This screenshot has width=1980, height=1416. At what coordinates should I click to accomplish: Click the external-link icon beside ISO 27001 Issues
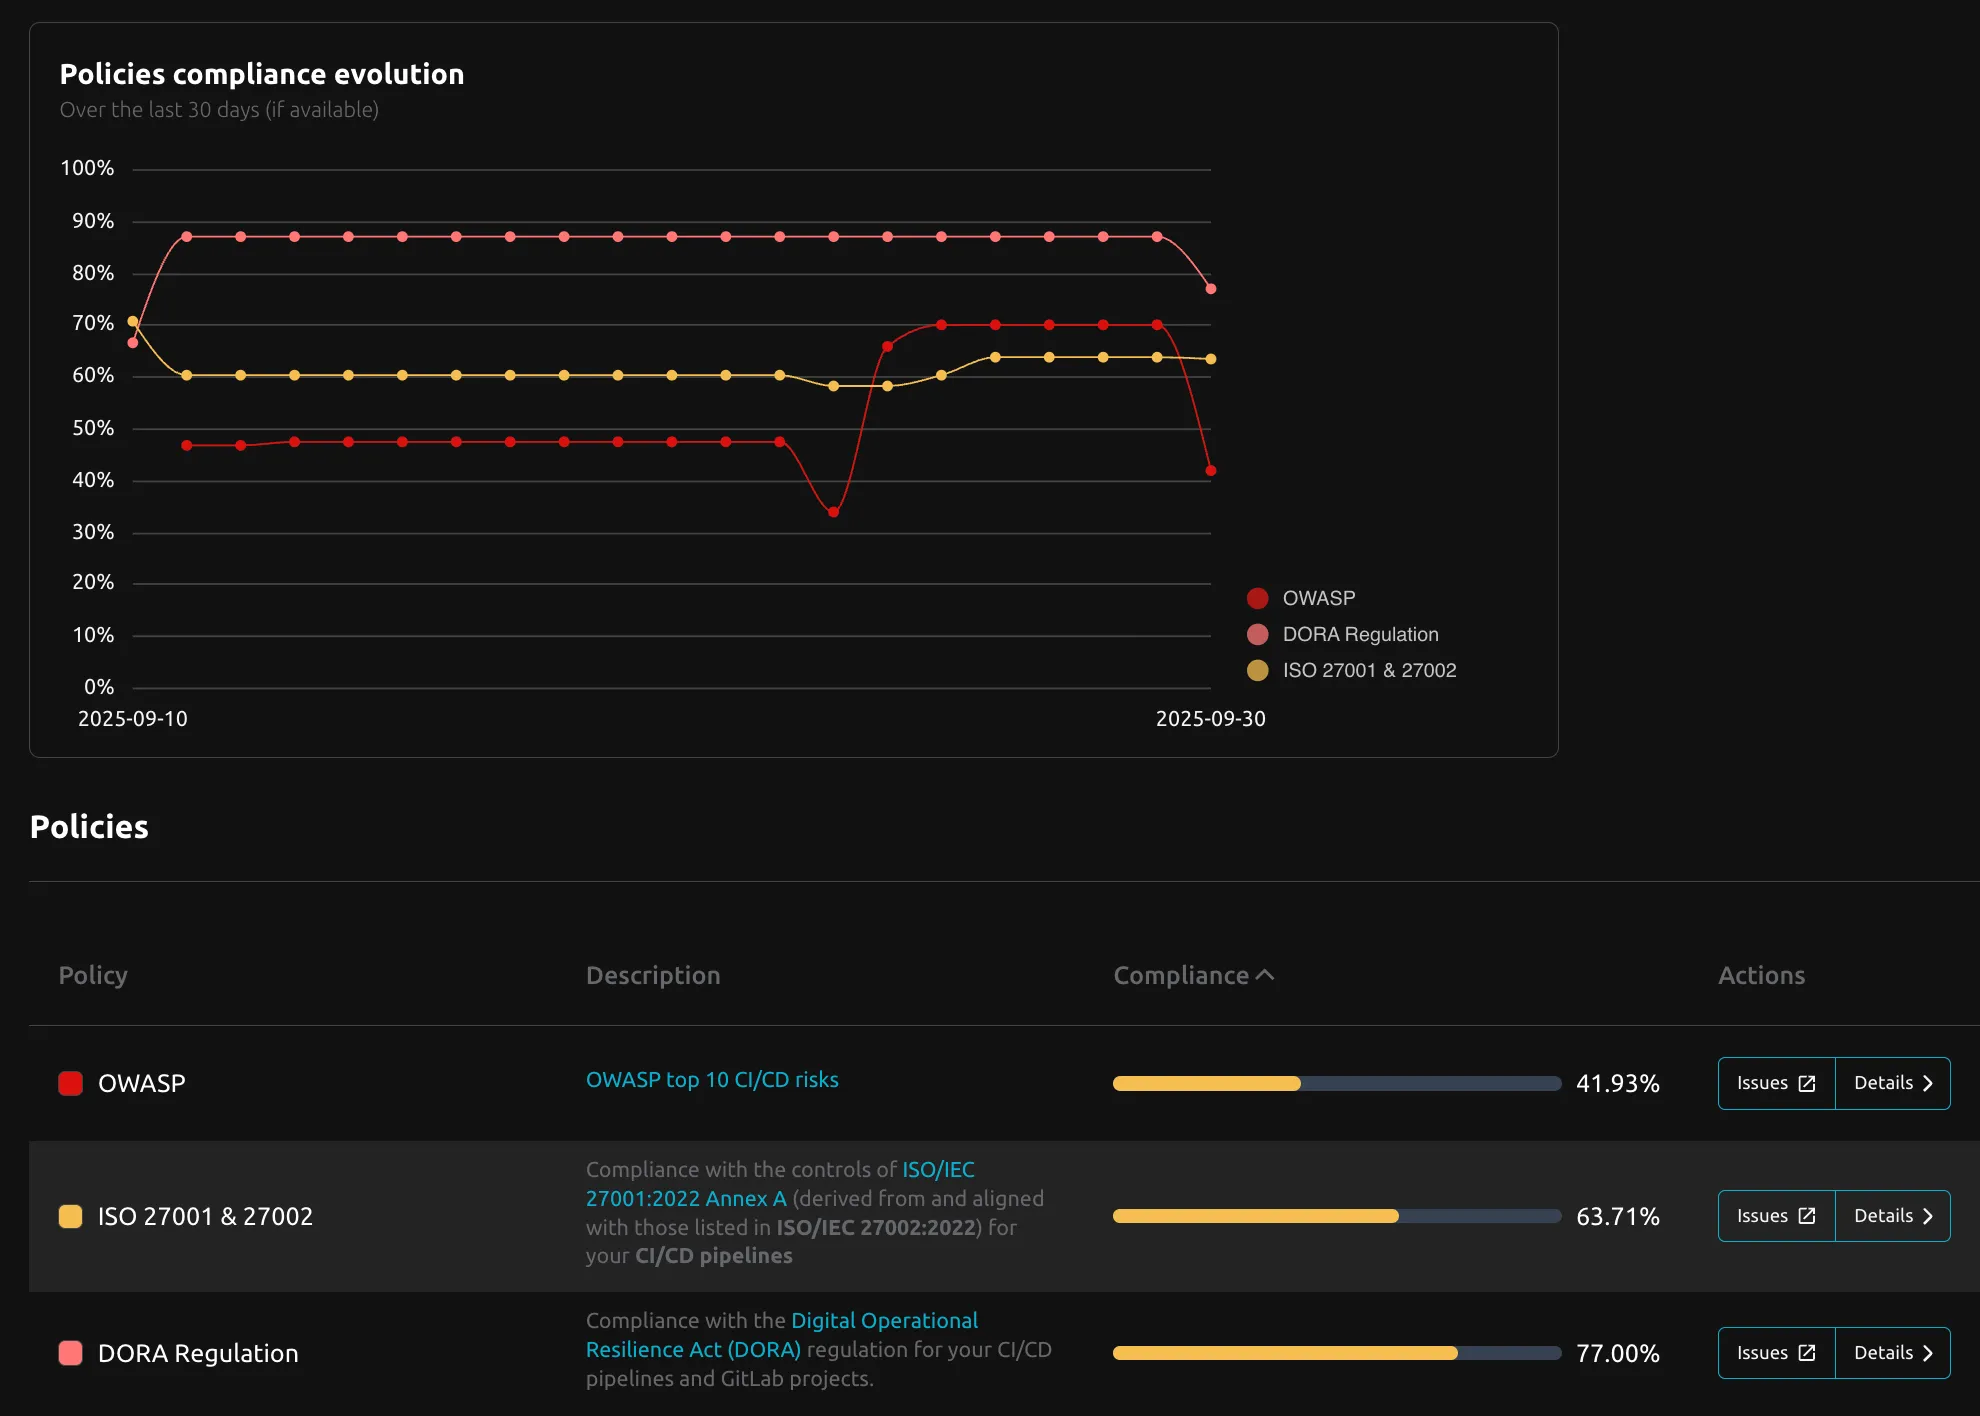click(1806, 1216)
